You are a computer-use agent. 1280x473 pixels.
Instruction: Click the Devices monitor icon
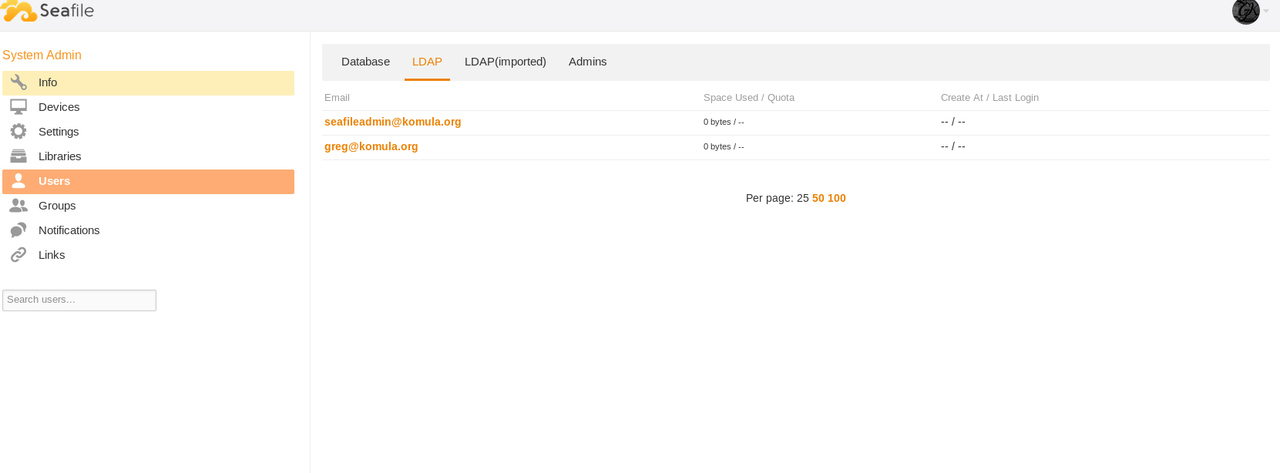pyautogui.click(x=18, y=107)
